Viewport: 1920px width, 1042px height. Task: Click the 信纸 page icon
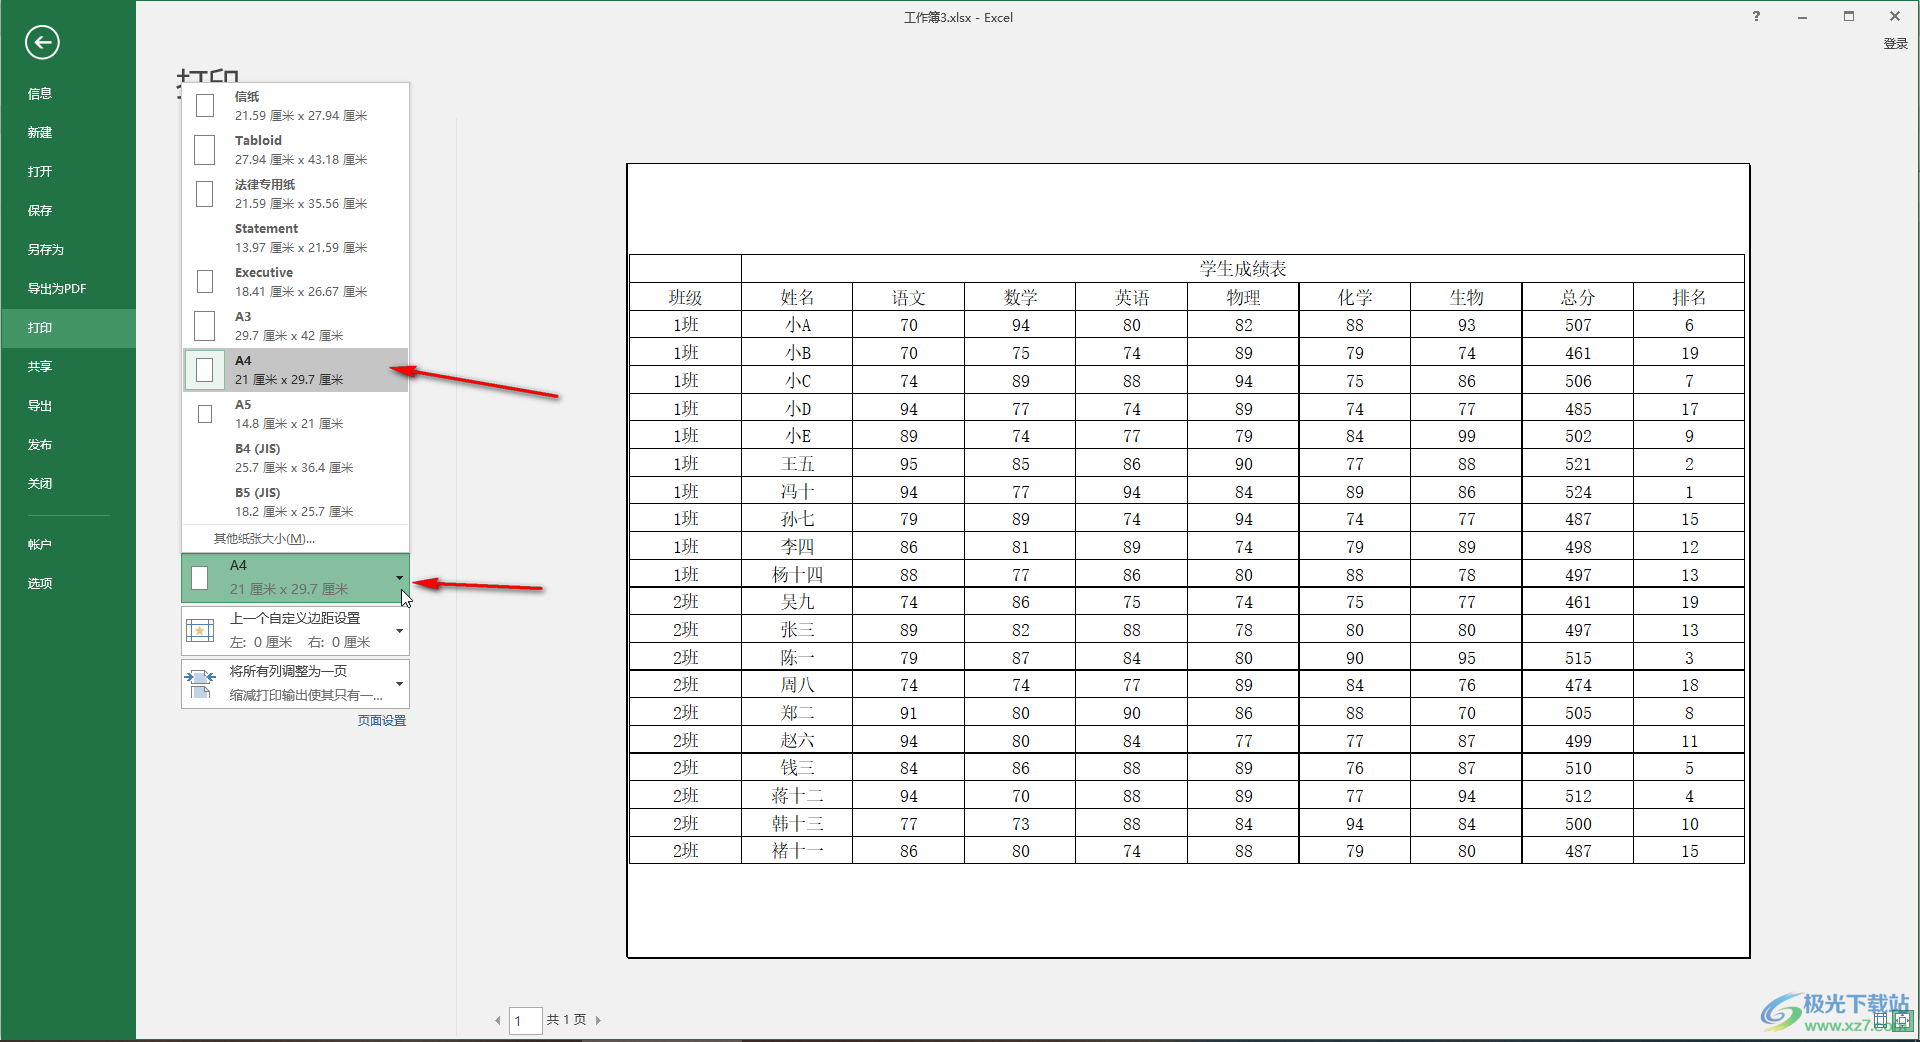pos(205,106)
